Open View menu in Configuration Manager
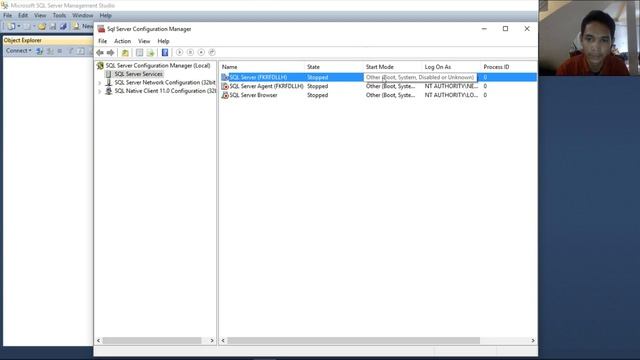The width and height of the screenshot is (640, 360). pyautogui.click(x=144, y=41)
